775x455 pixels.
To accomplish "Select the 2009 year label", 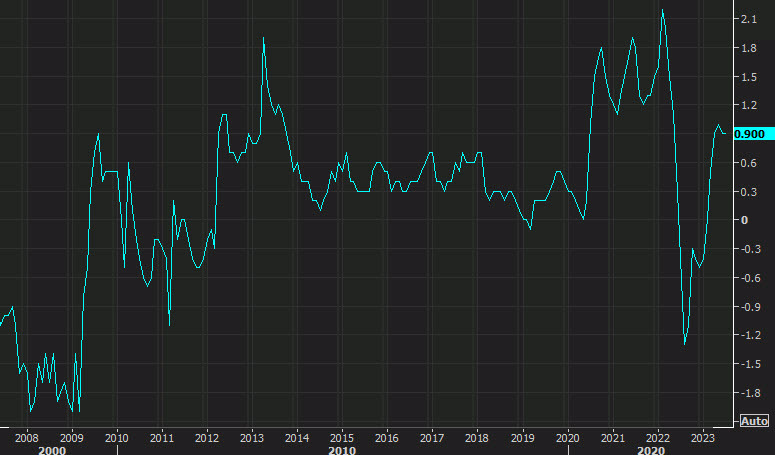I will 72,438.
